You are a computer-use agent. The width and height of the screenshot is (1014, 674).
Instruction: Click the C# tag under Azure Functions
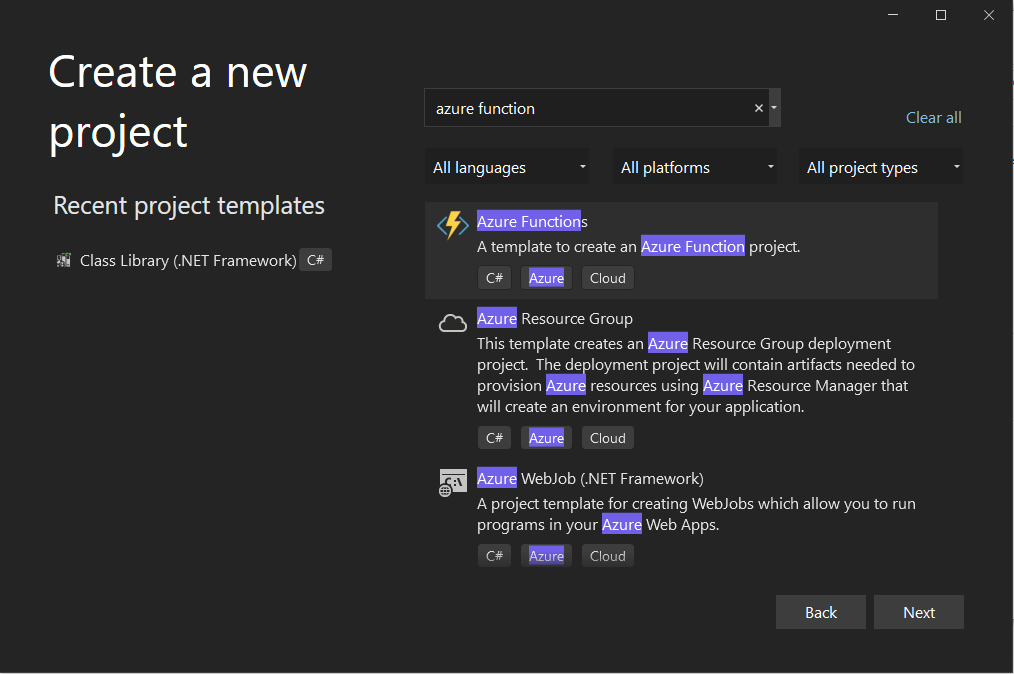(x=495, y=278)
